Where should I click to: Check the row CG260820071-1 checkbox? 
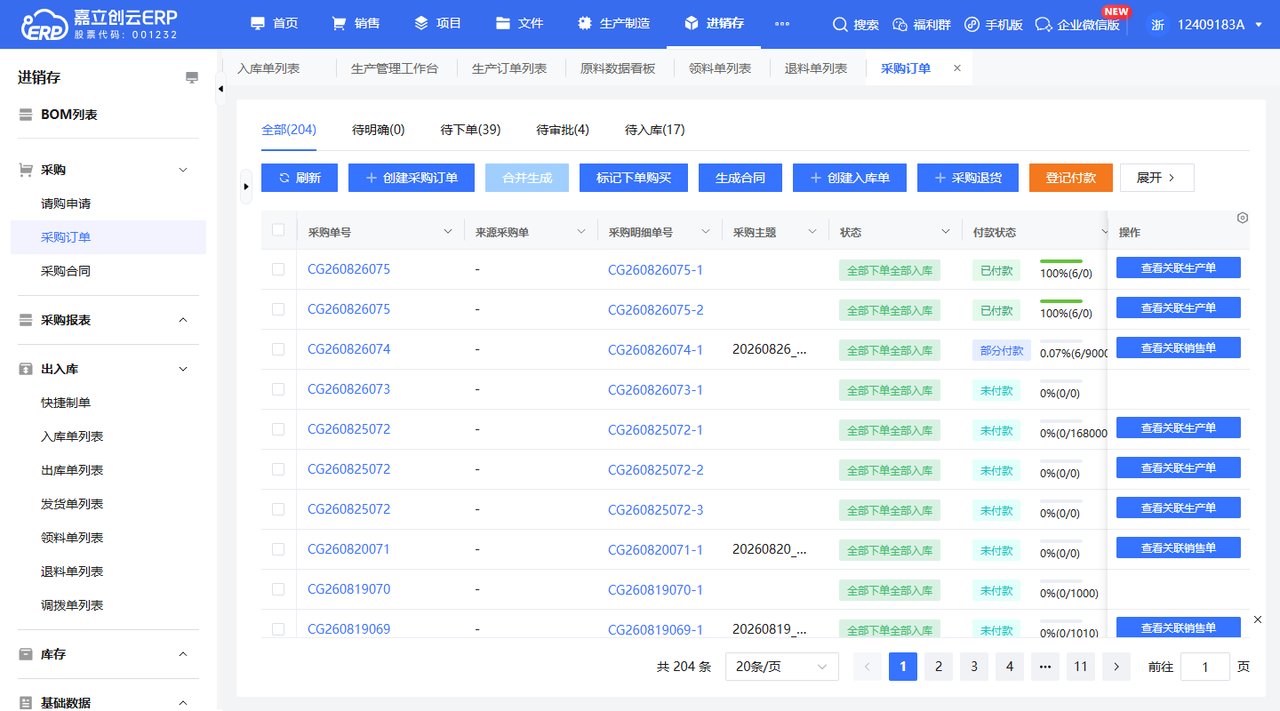pyautogui.click(x=278, y=550)
